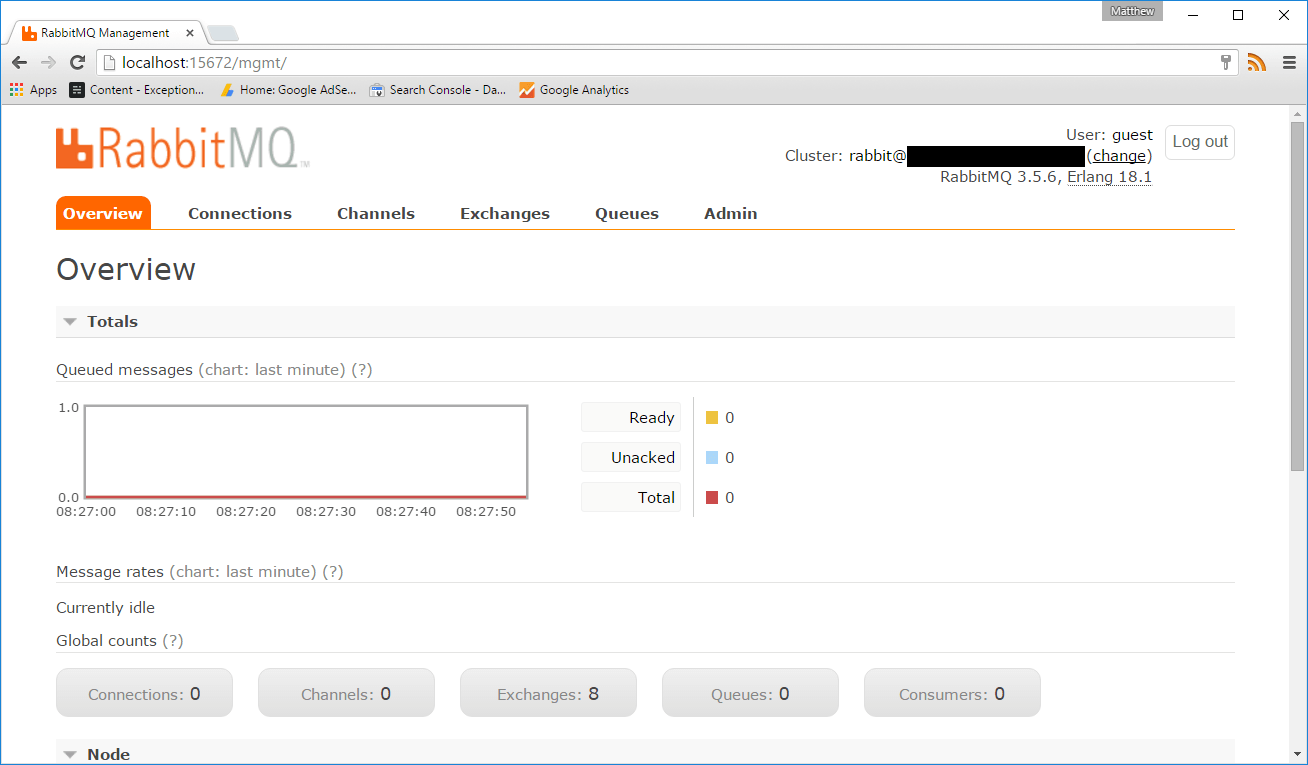Switch to the Connections tab
Screen dimensions: 1308x765
(x=240, y=213)
